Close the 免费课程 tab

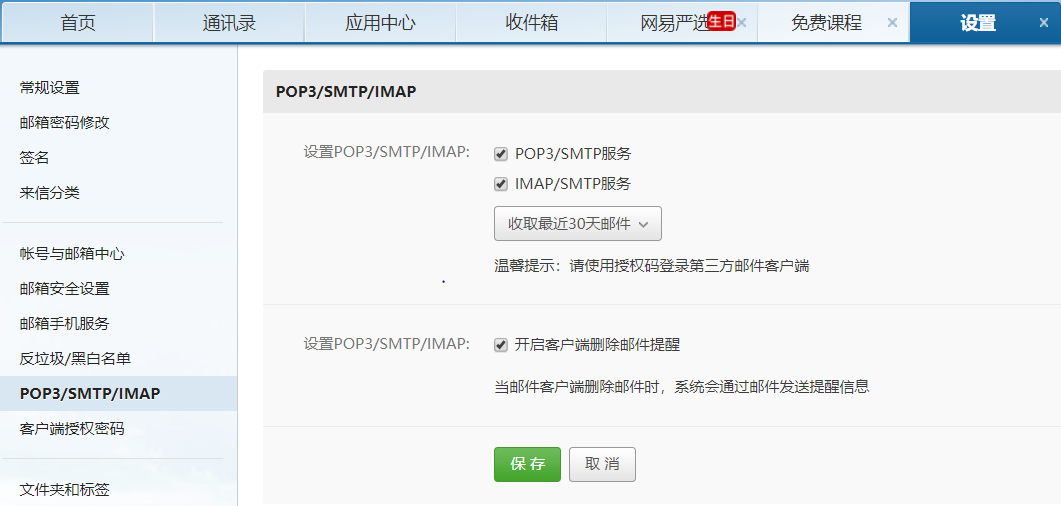click(892, 22)
